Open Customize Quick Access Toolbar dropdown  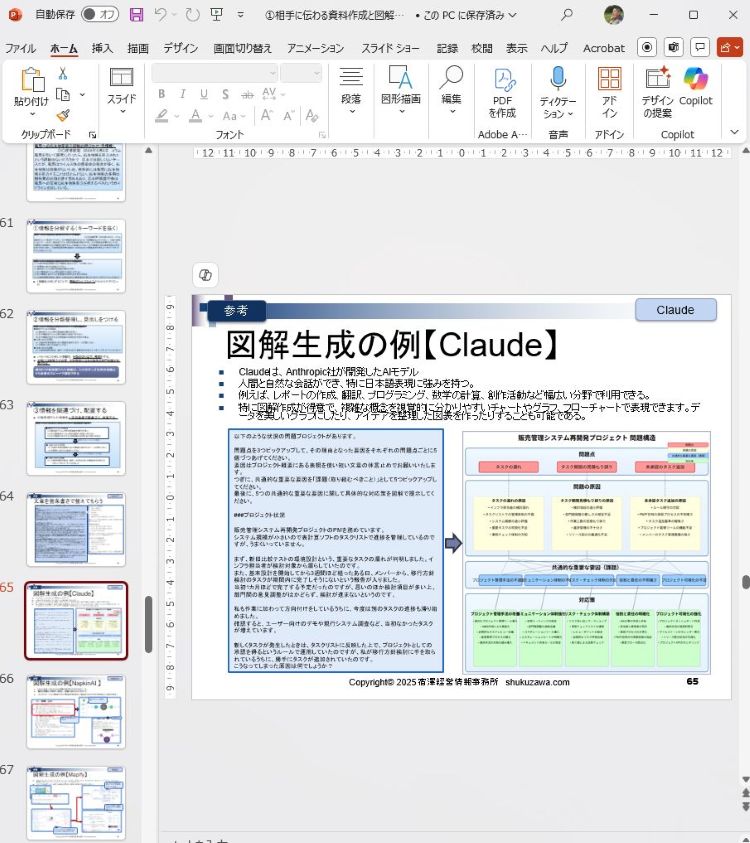pos(240,15)
